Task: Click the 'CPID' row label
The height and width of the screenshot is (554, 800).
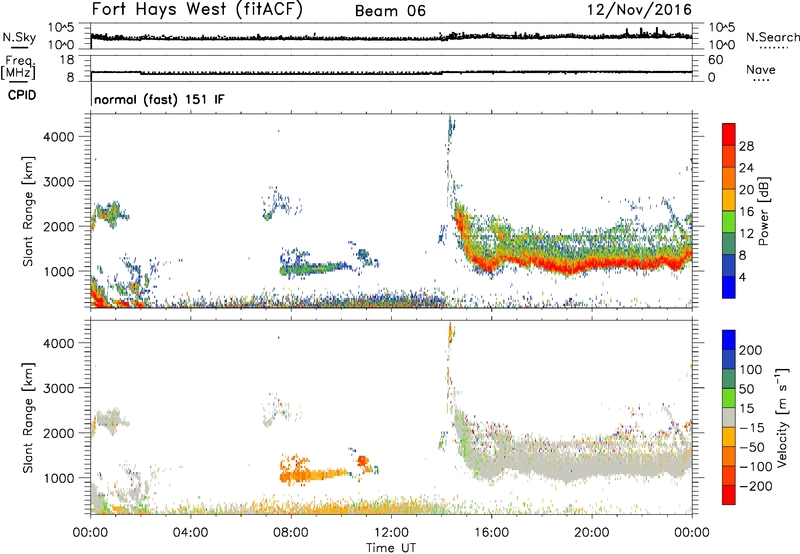Action: (x=22, y=95)
